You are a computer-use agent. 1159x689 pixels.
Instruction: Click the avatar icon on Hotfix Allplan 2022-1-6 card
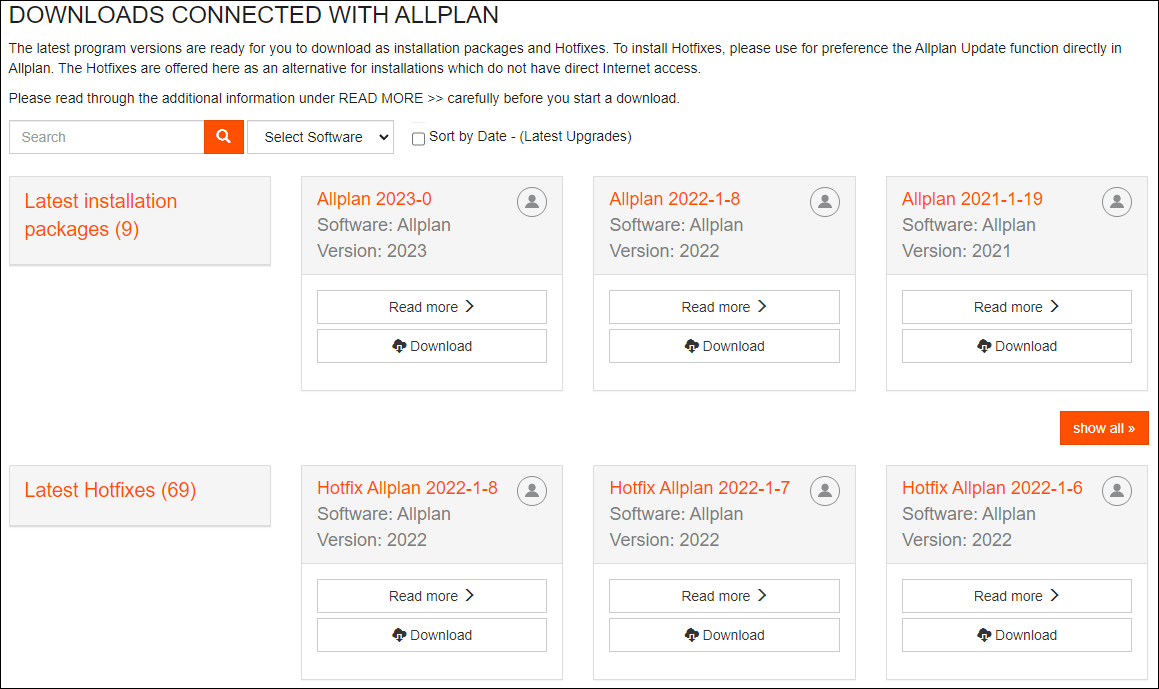(x=1117, y=491)
